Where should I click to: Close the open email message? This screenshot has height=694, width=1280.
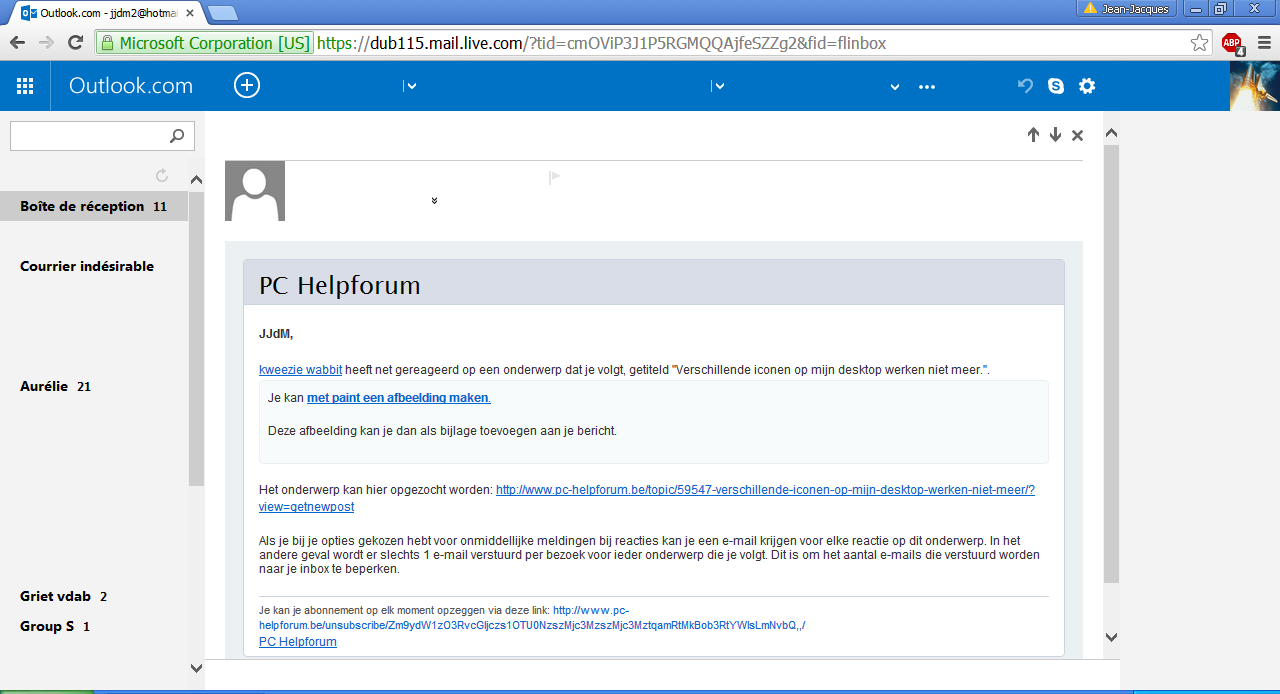click(x=1077, y=135)
